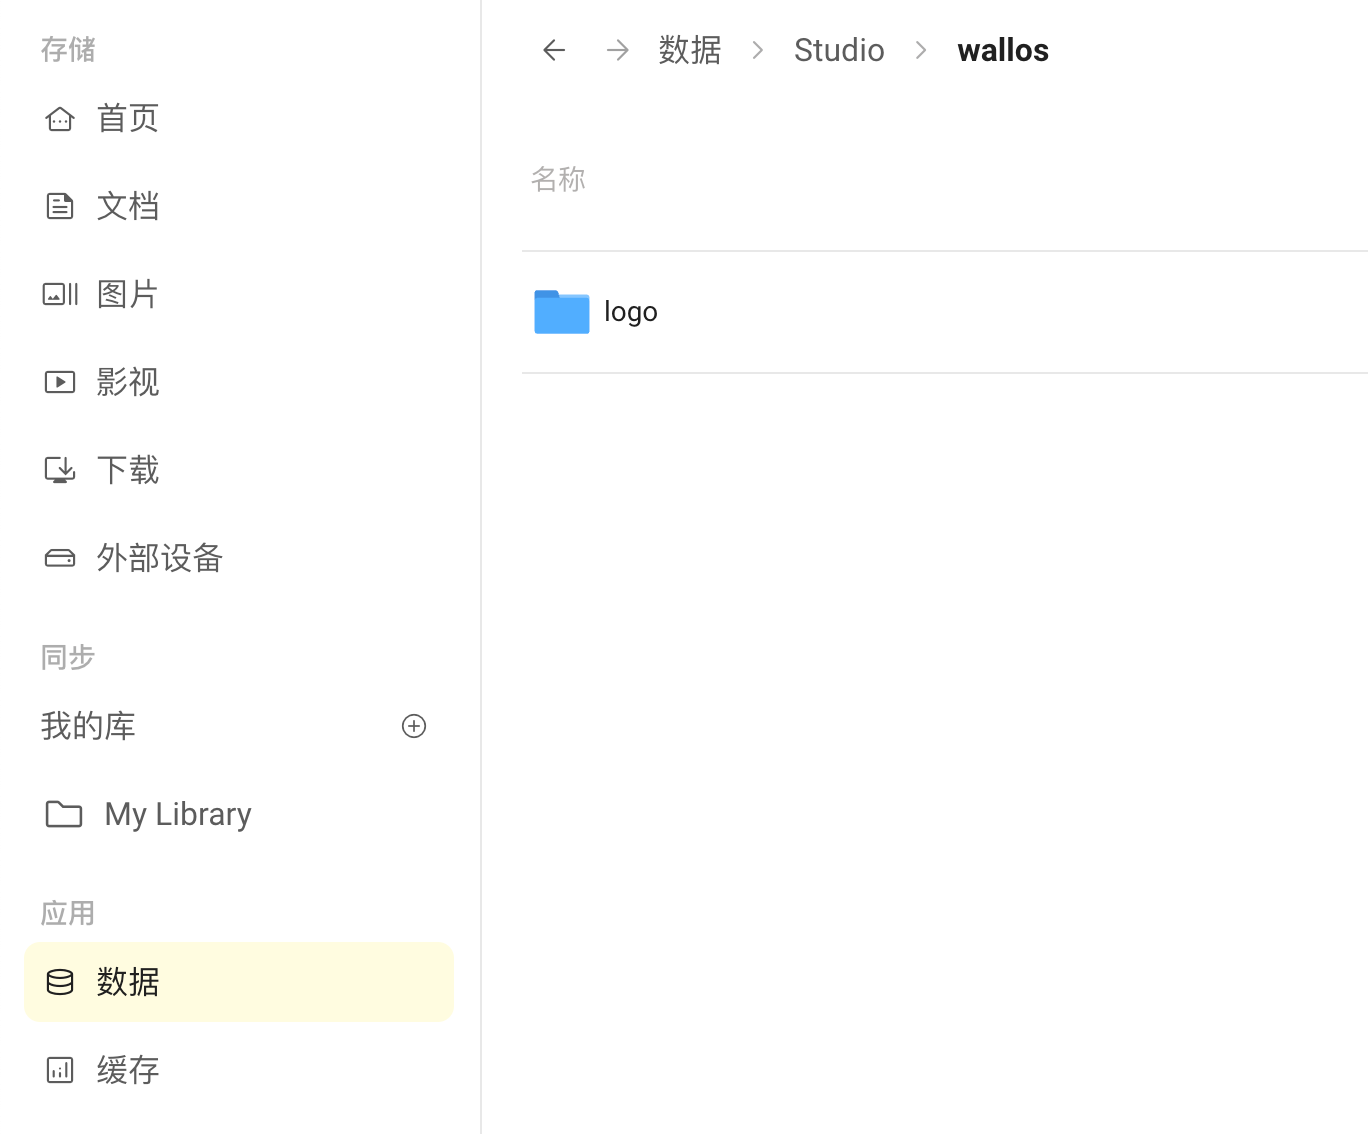This screenshot has height=1134, width=1368.
Task: Click the picture icon beside 图片
Action: pyautogui.click(x=60, y=294)
